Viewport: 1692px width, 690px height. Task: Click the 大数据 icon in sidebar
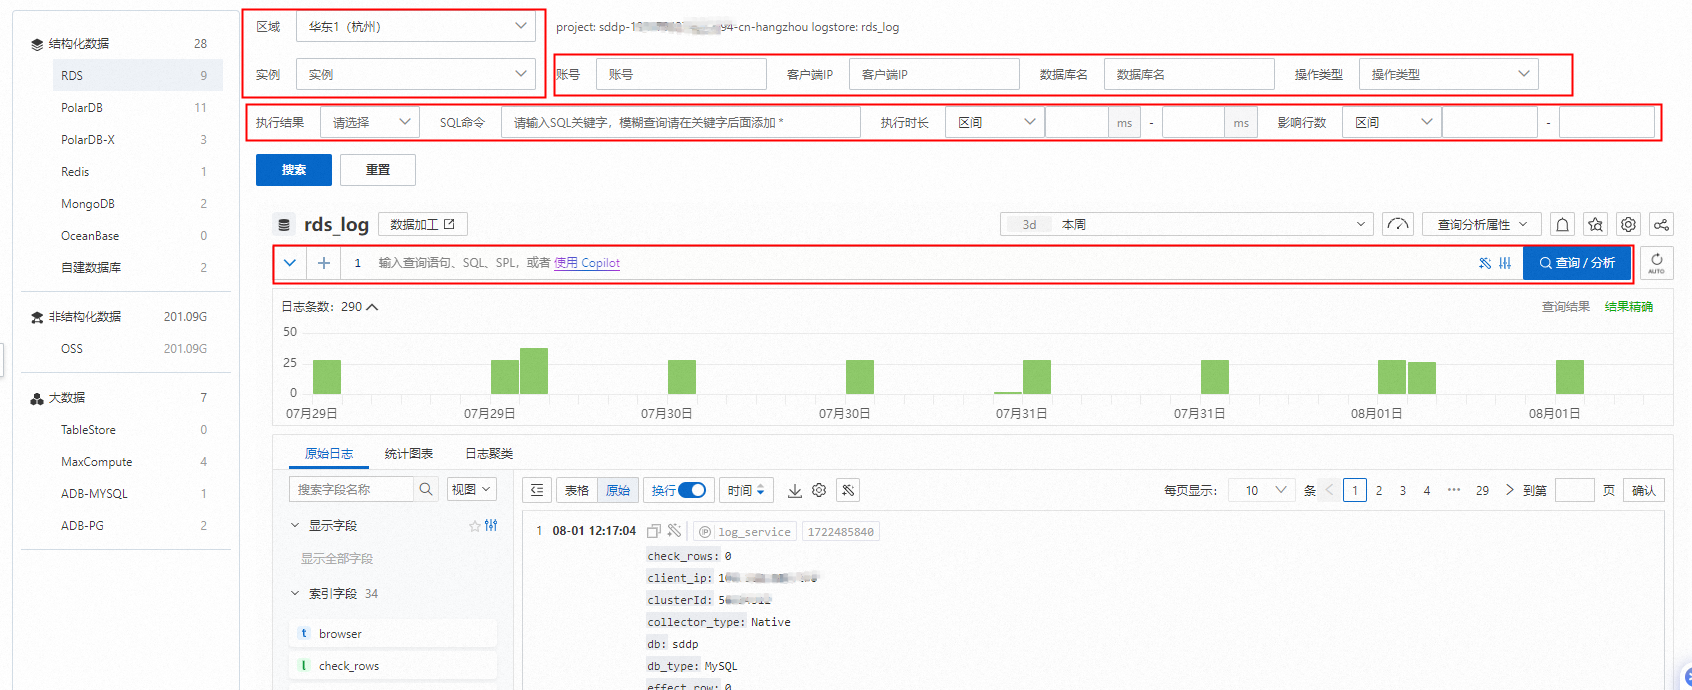[x=37, y=398]
